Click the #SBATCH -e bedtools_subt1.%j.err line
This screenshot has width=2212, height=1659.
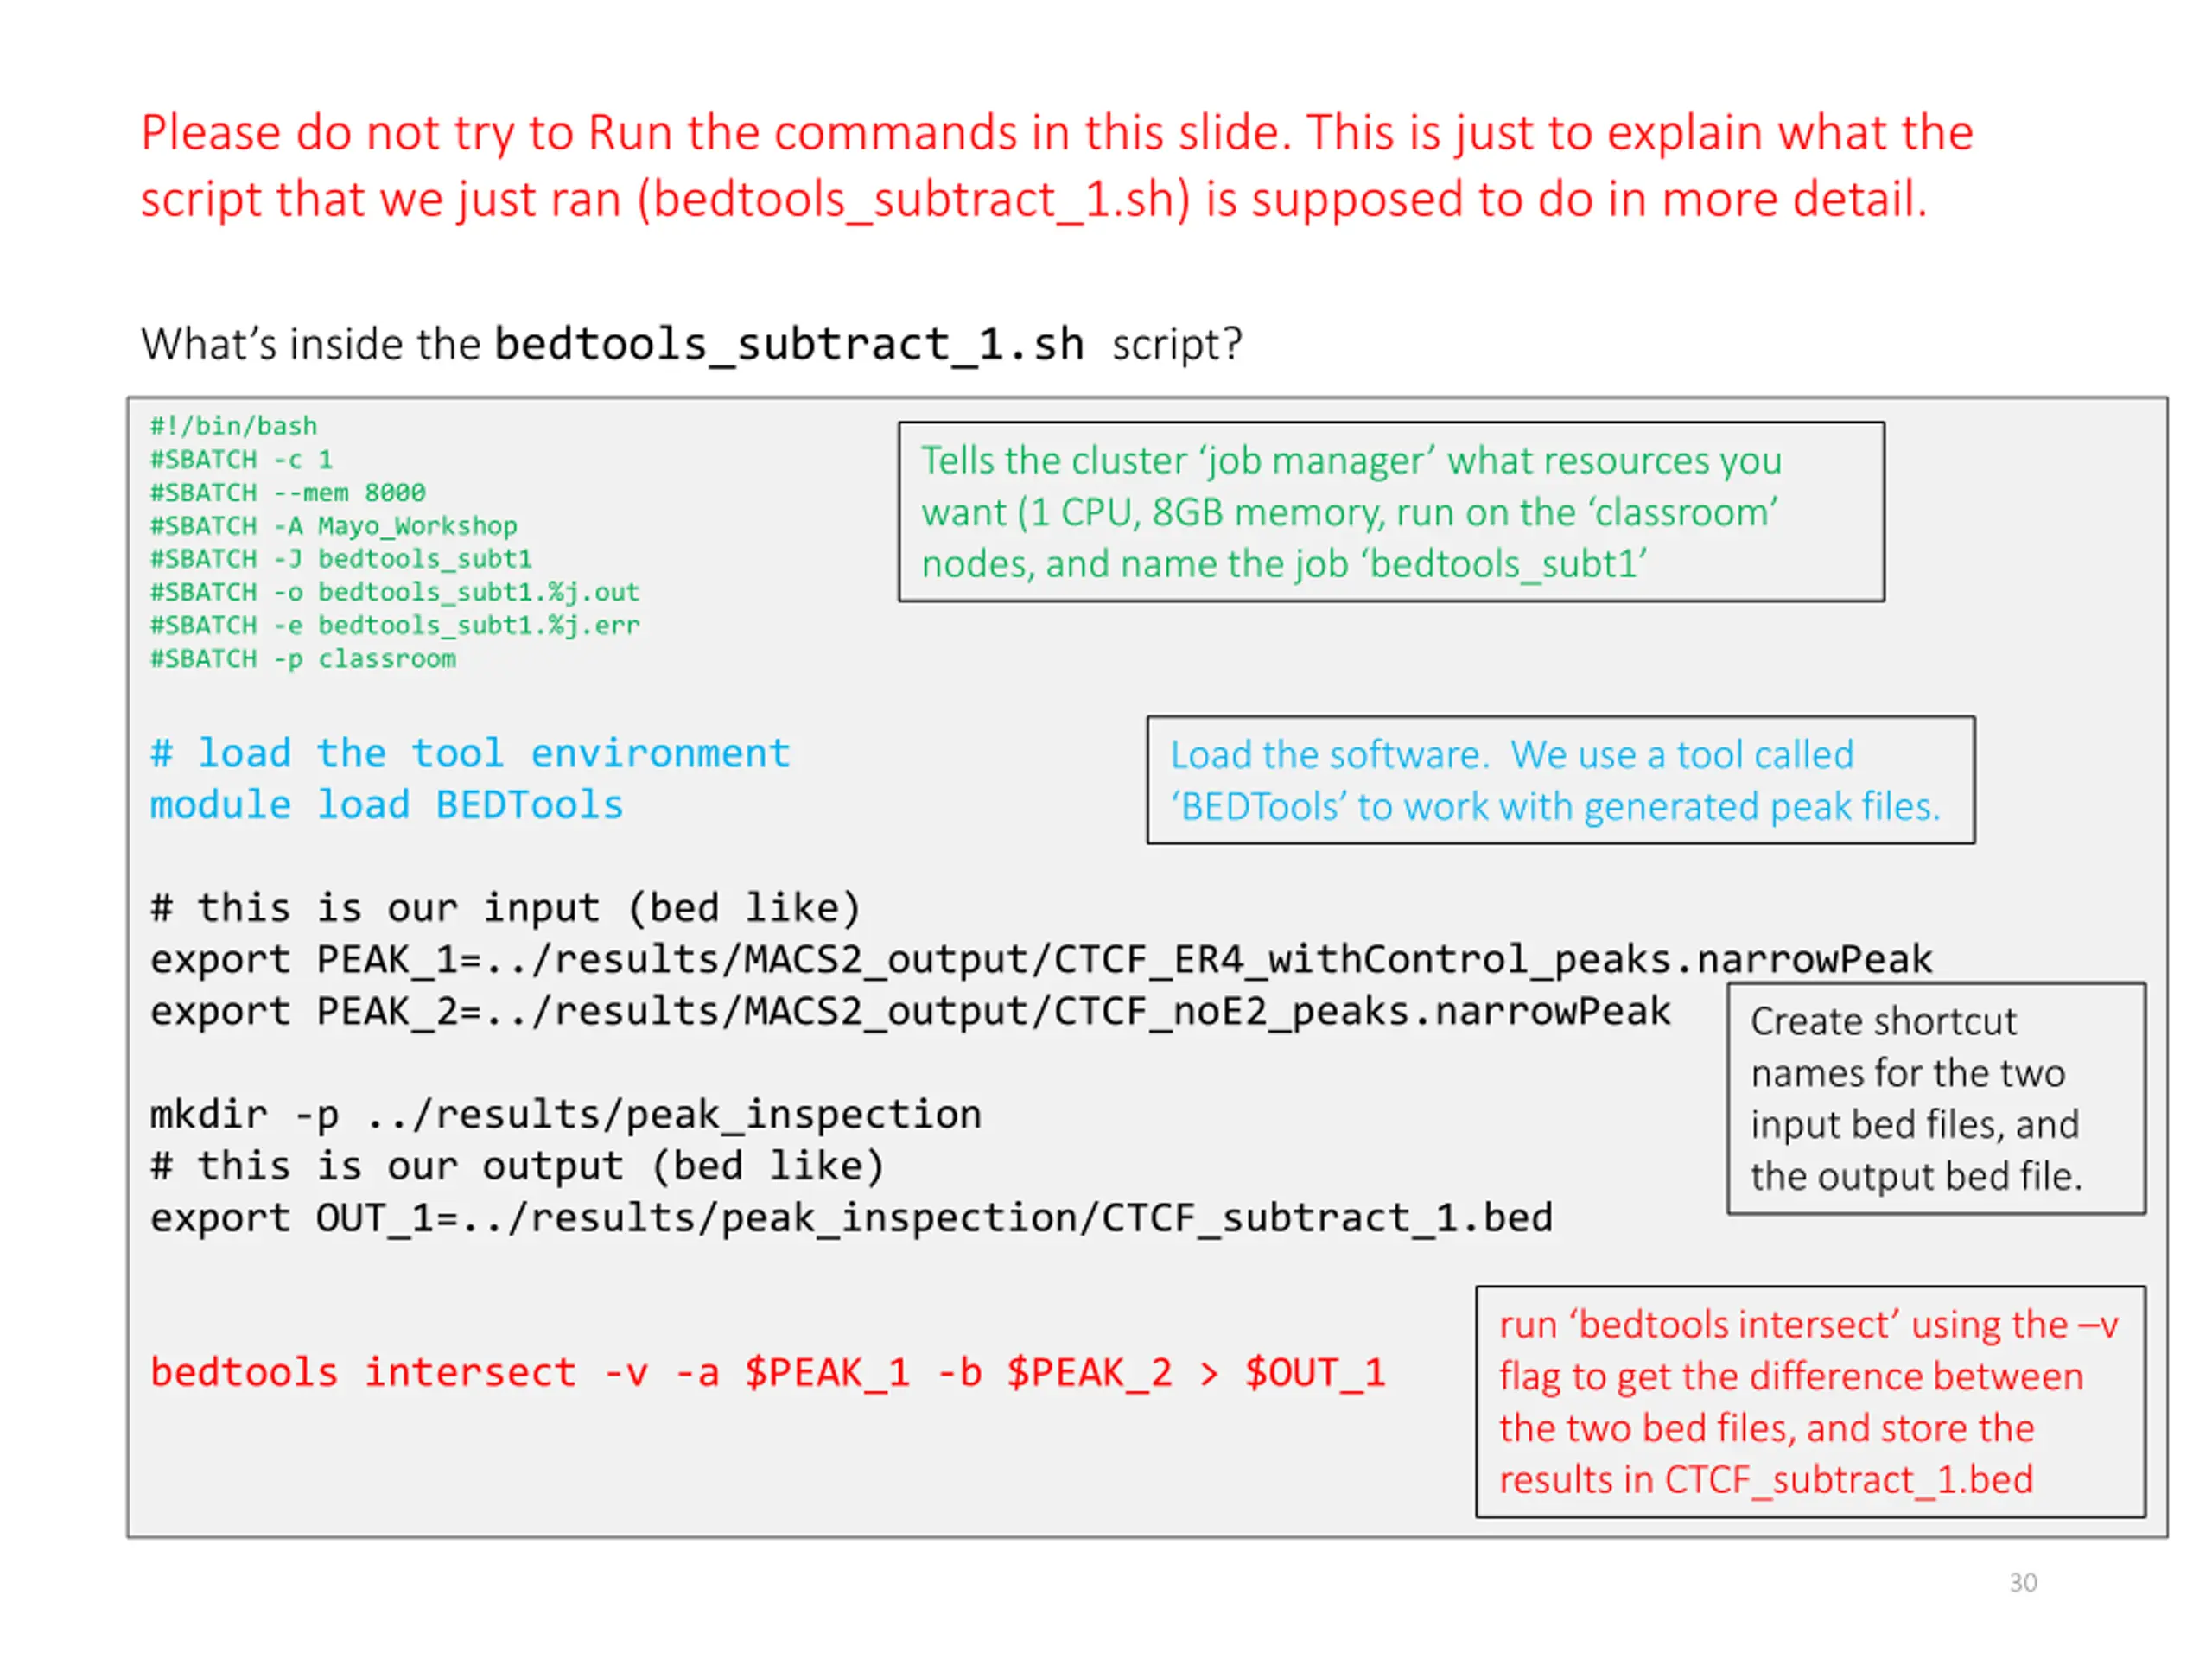point(394,626)
